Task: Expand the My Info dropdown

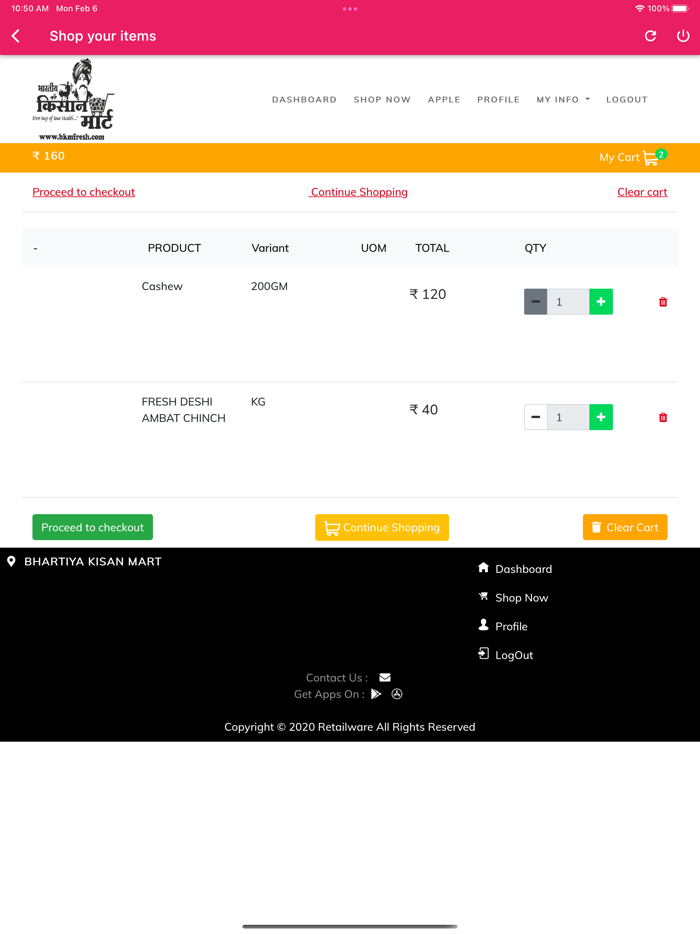Action: [x=563, y=99]
